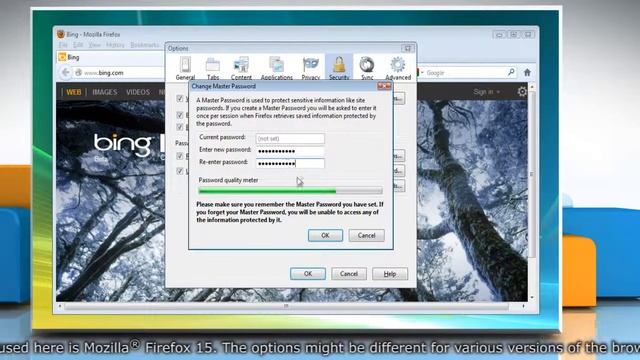Close the Change Master Password dialog
The width and height of the screenshot is (640, 360).
pos(384,86)
